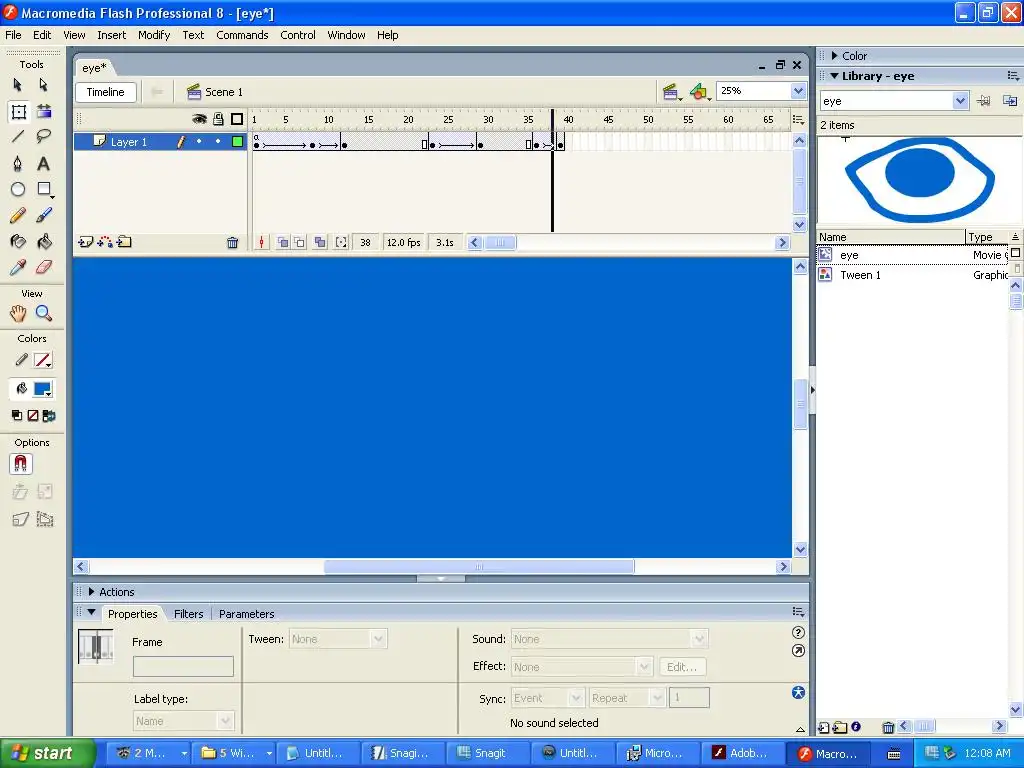Image resolution: width=1024 pixels, height=768 pixels.
Task: Toggle Onion Skin Outlines button
Action: [299, 243]
